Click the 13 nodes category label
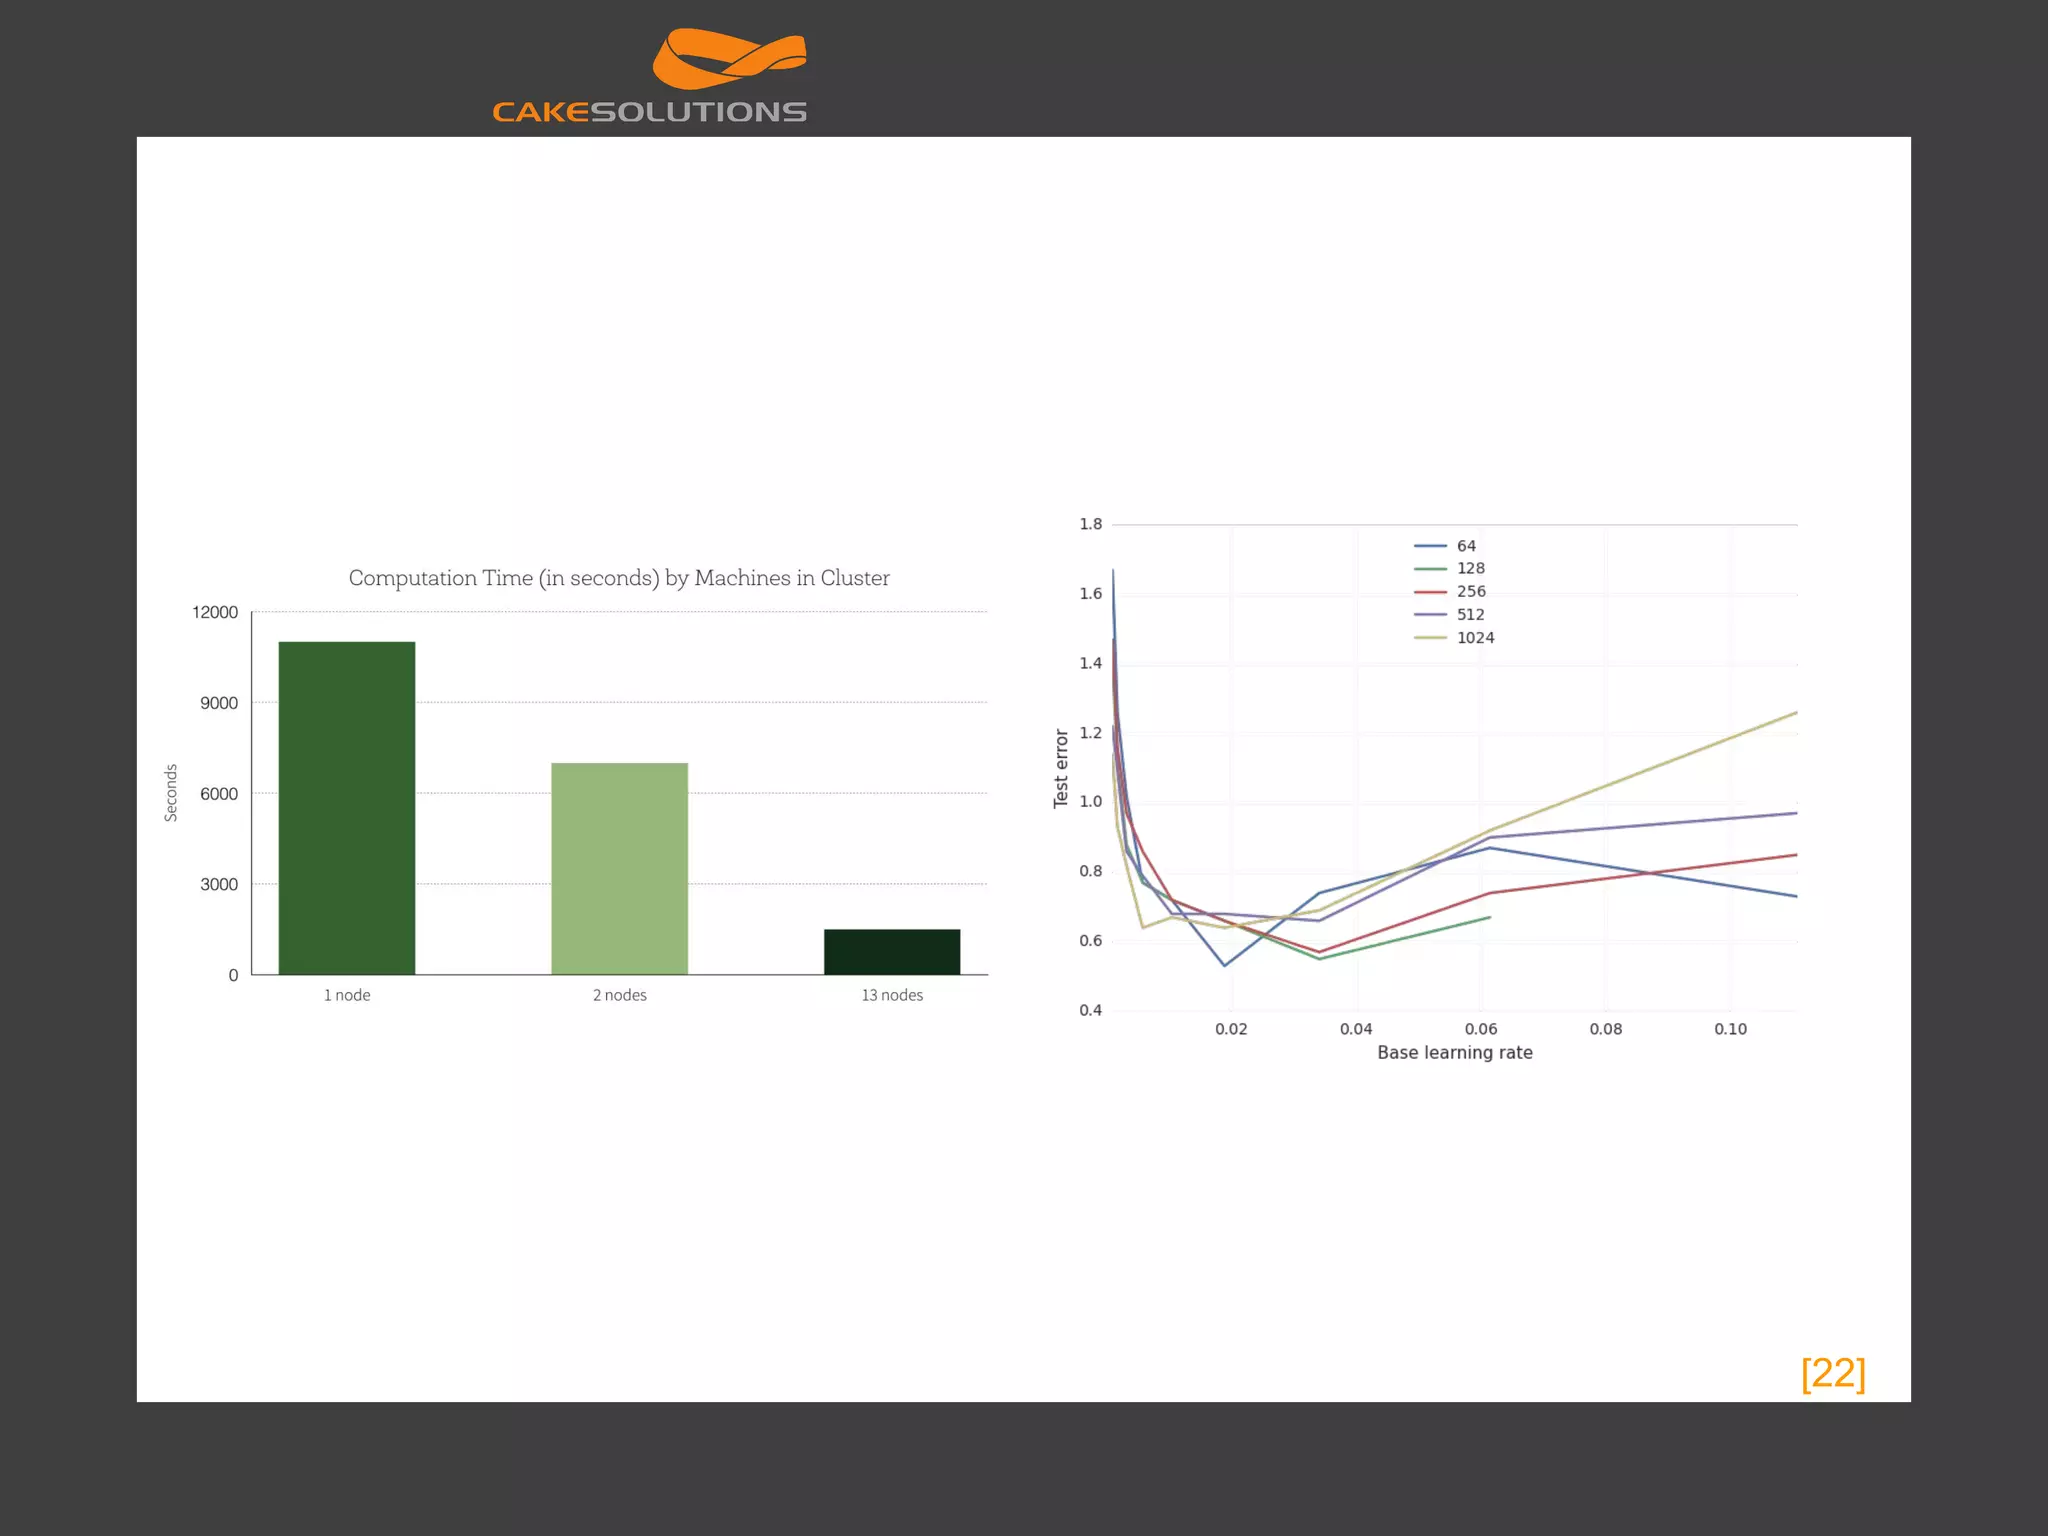 pos(892,995)
